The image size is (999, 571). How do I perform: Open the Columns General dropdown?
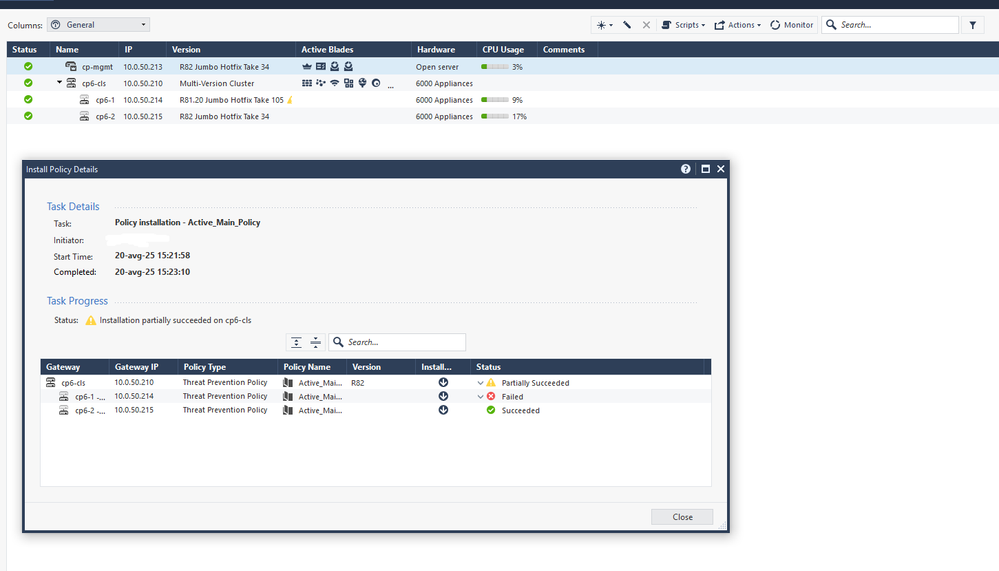point(99,25)
